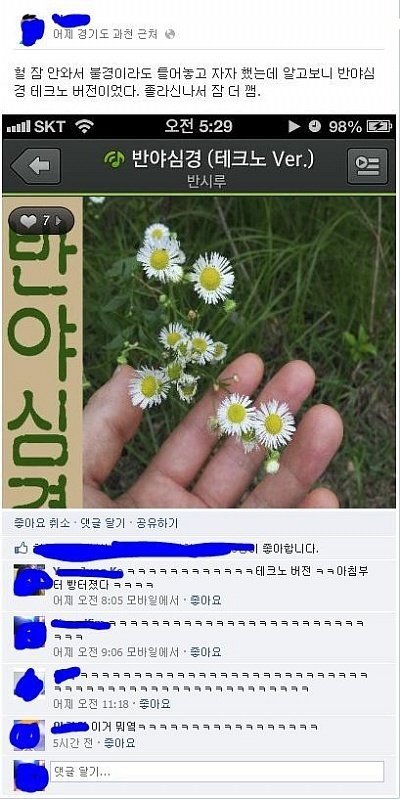Click the thumbs-up icon beside likes list
Viewport: 400px width, 799px height.
(21, 548)
